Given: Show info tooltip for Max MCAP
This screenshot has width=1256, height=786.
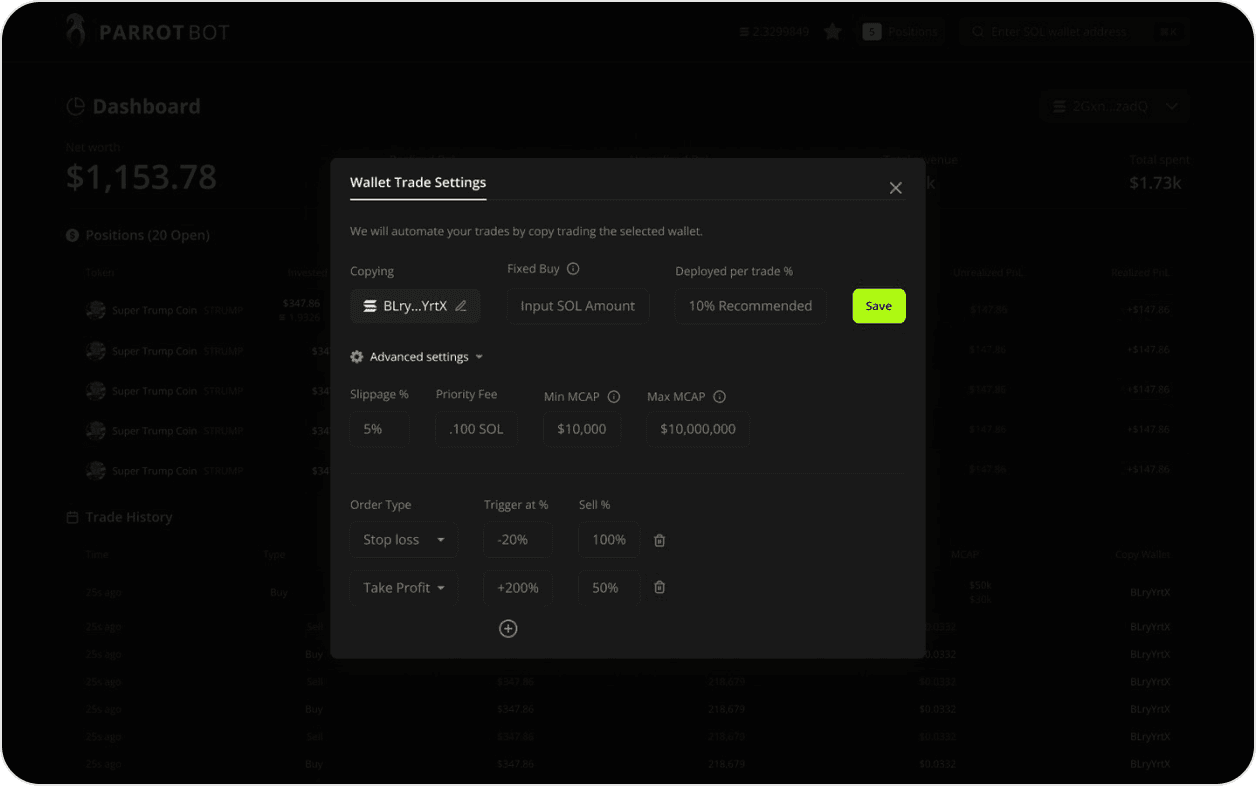Looking at the screenshot, I should click(x=719, y=397).
